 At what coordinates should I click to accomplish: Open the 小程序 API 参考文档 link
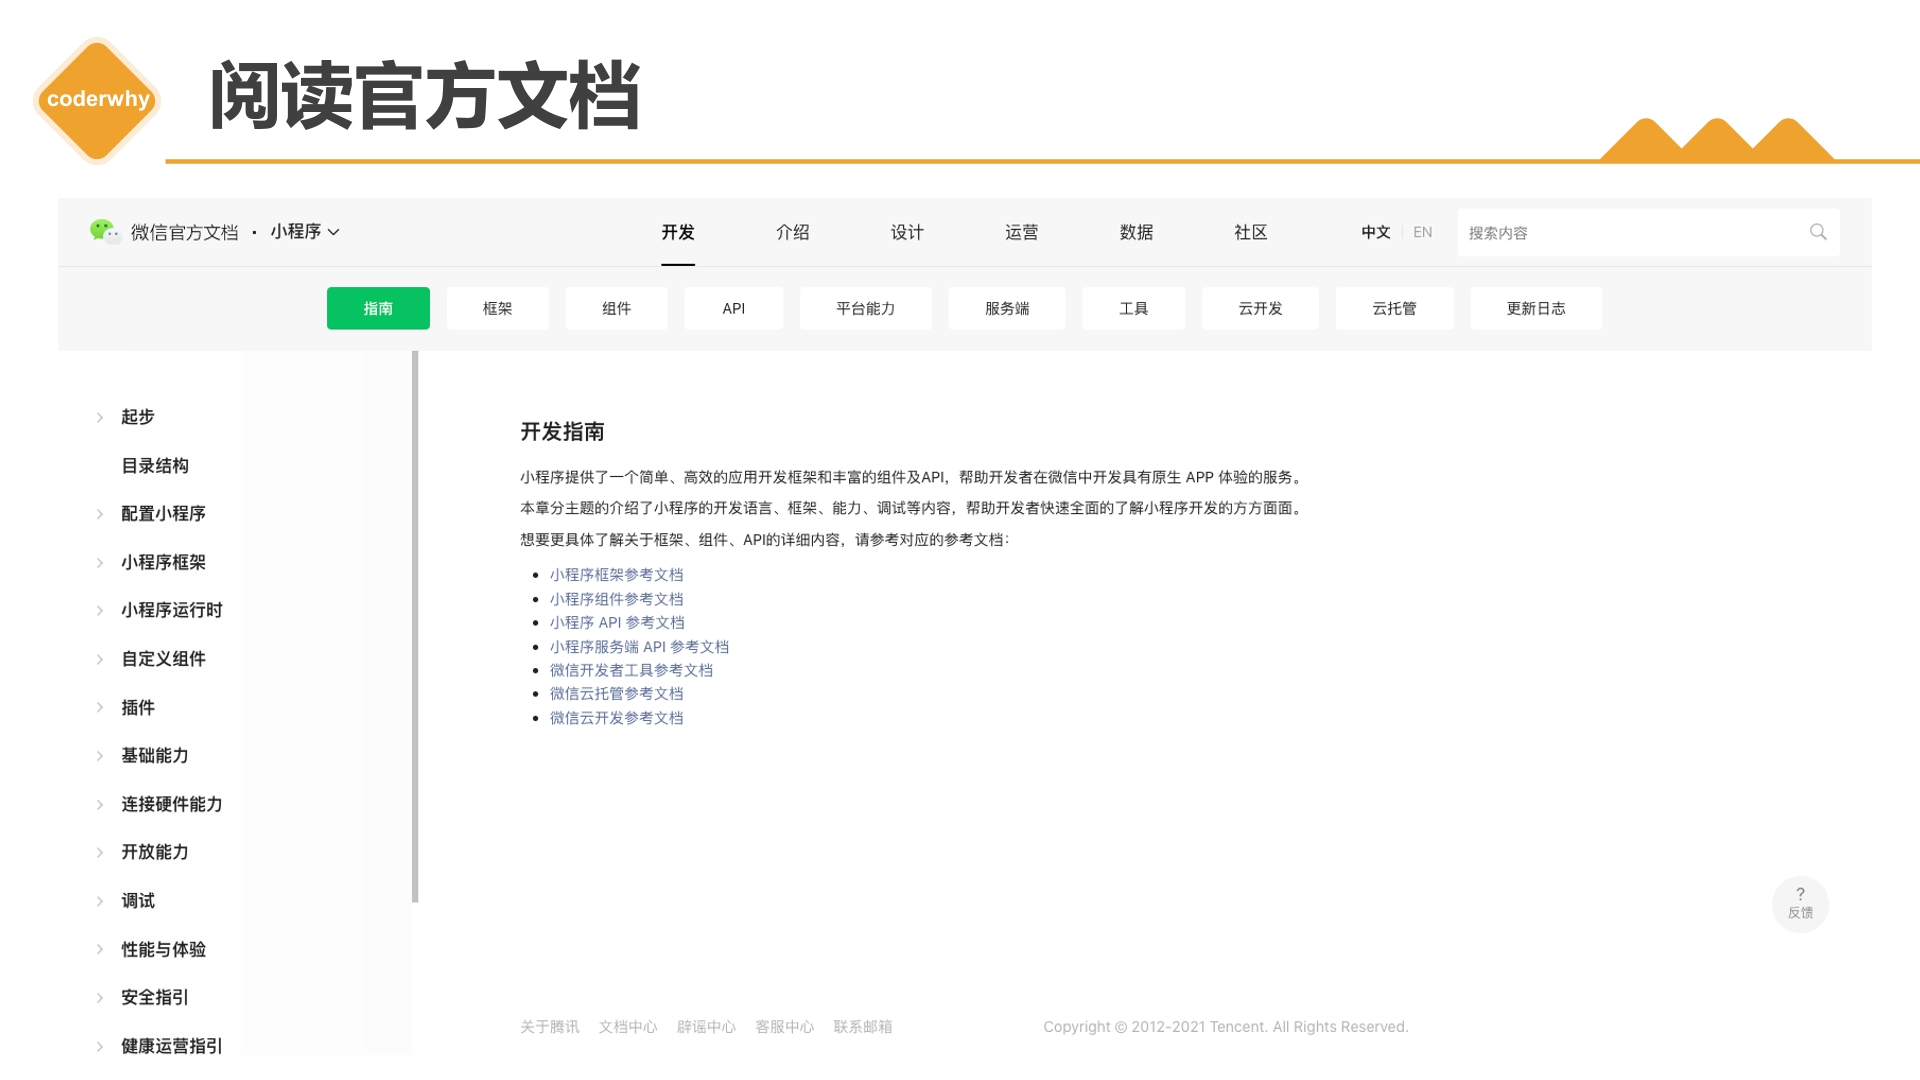(617, 622)
